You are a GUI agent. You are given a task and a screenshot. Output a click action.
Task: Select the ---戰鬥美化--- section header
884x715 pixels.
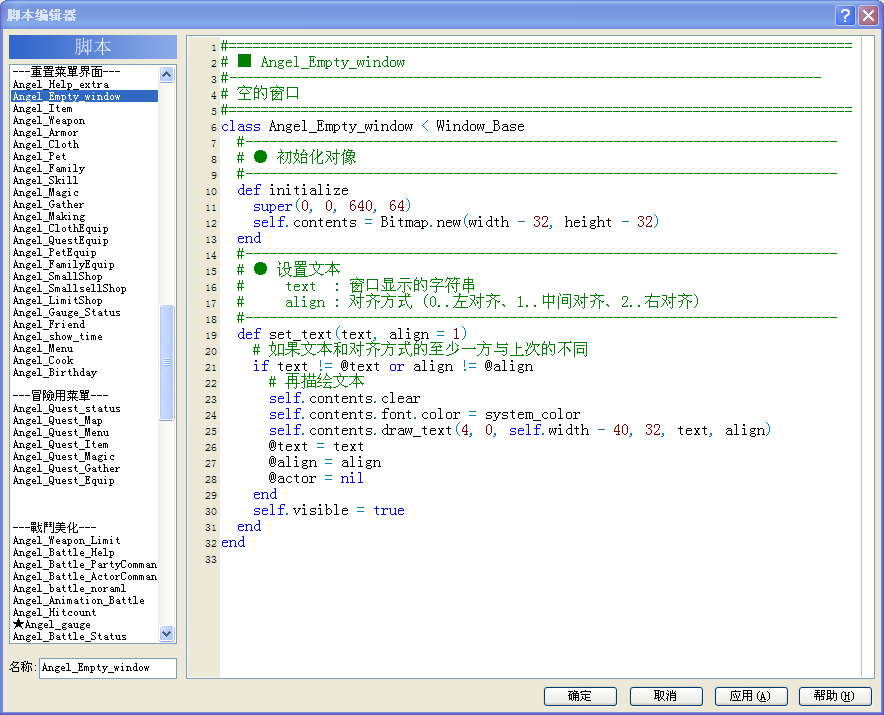click(55, 527)
